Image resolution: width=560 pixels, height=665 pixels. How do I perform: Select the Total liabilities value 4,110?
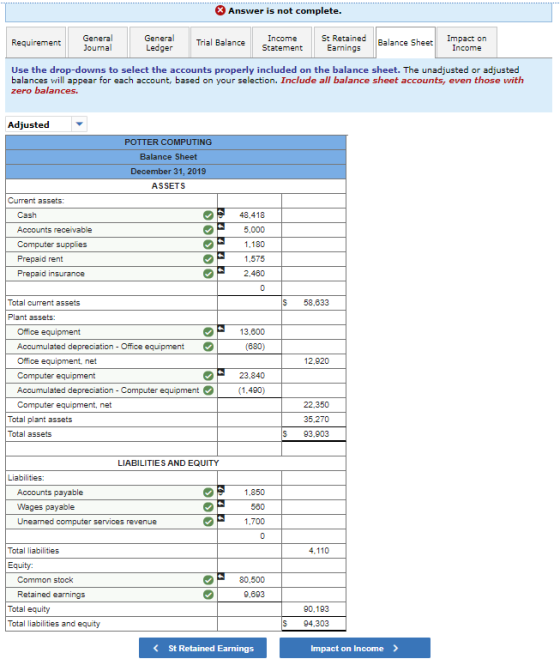tap(319, 550)
